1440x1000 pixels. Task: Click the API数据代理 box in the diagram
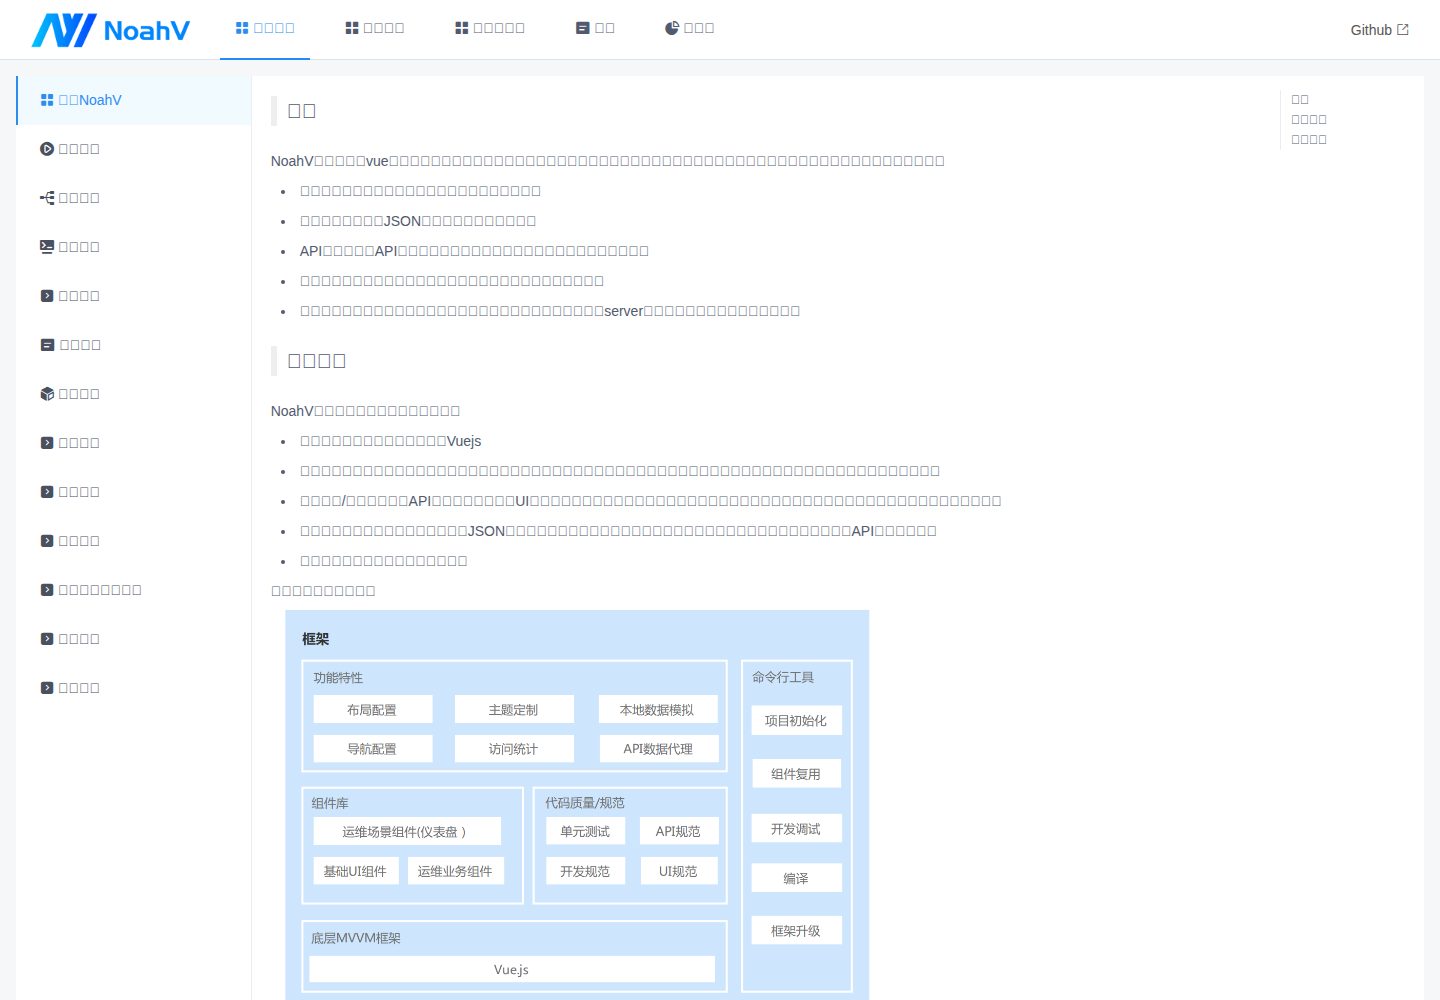[658, 749]
